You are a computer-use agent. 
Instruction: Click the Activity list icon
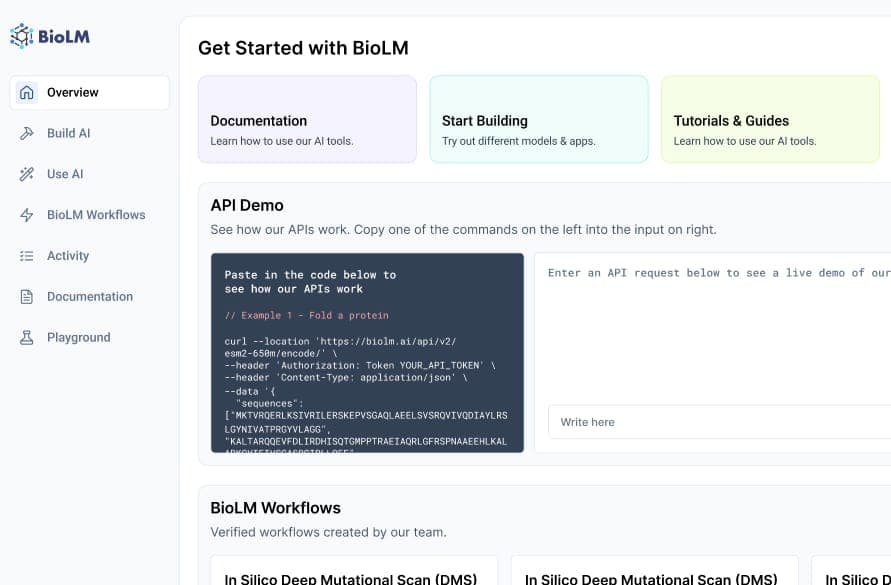pos(27,256)
